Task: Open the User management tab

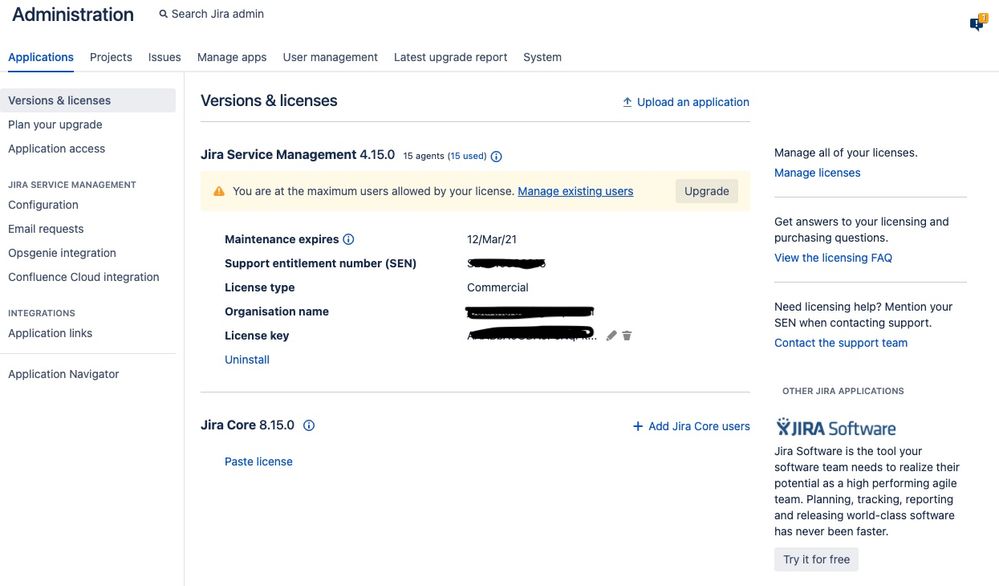Action: (330, 57)
